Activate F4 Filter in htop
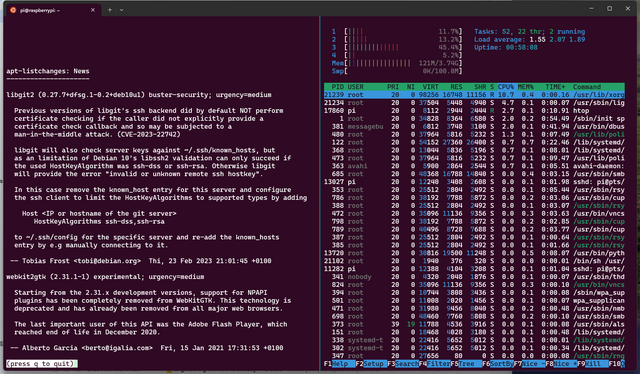 [434, 363]
